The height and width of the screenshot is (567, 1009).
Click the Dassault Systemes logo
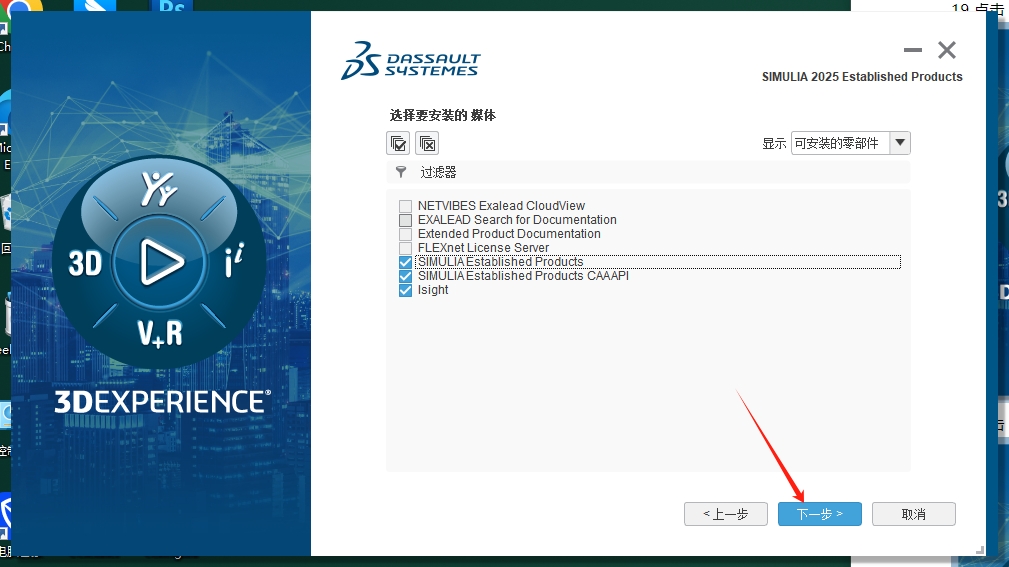[410, 61]
